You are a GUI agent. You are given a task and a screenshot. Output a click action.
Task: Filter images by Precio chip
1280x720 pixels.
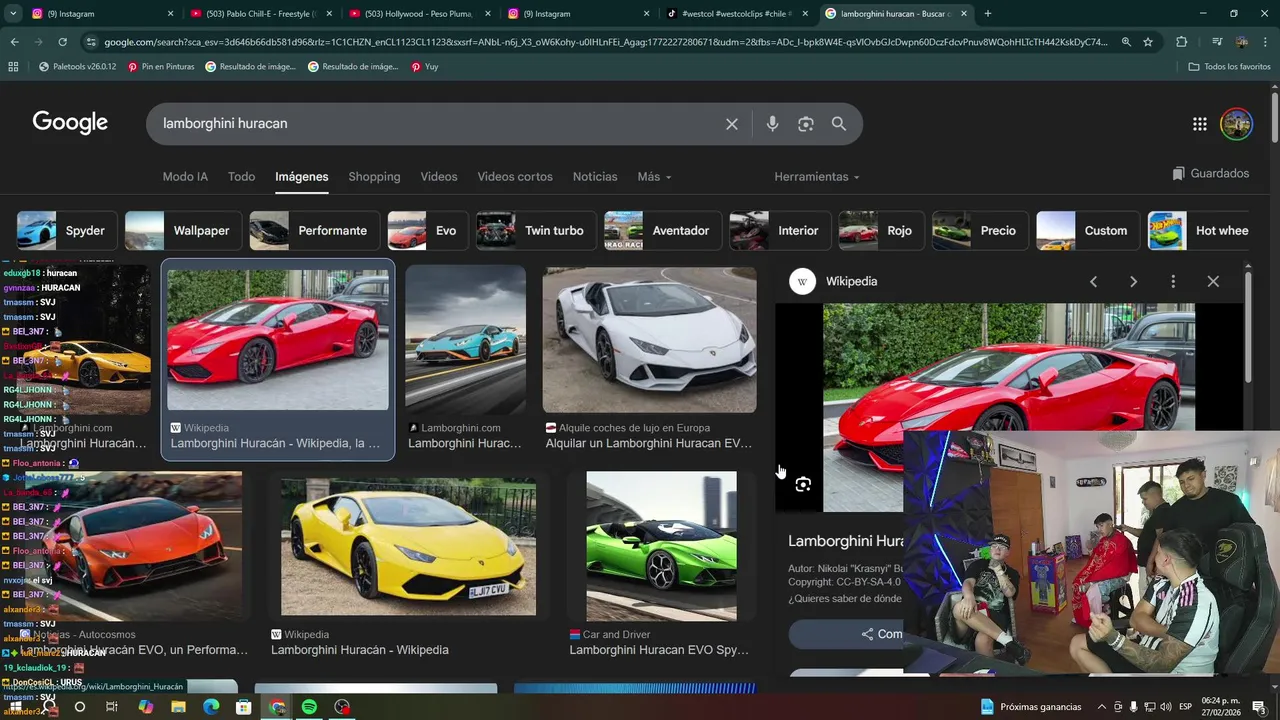(x=980, y=231)
